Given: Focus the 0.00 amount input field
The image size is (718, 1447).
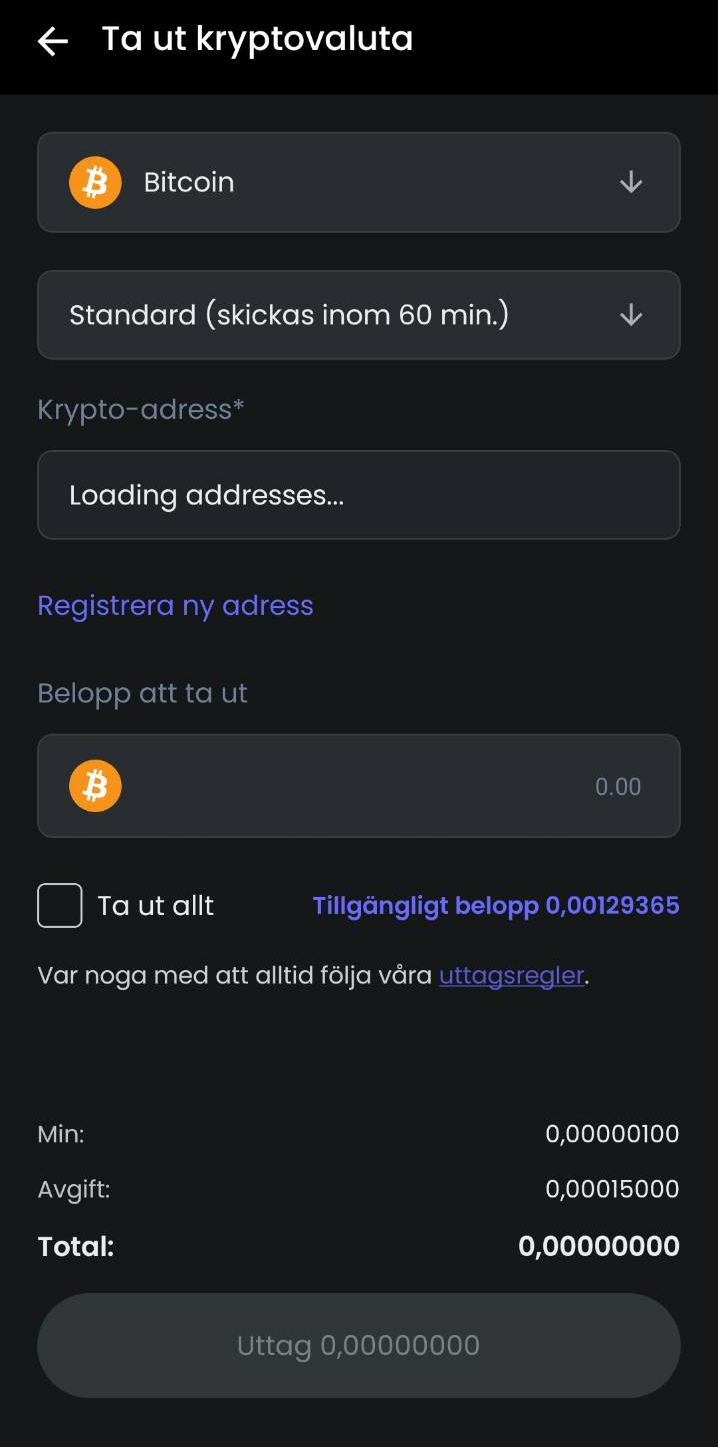Looking at the screenshot, I should tap(359, 786).
